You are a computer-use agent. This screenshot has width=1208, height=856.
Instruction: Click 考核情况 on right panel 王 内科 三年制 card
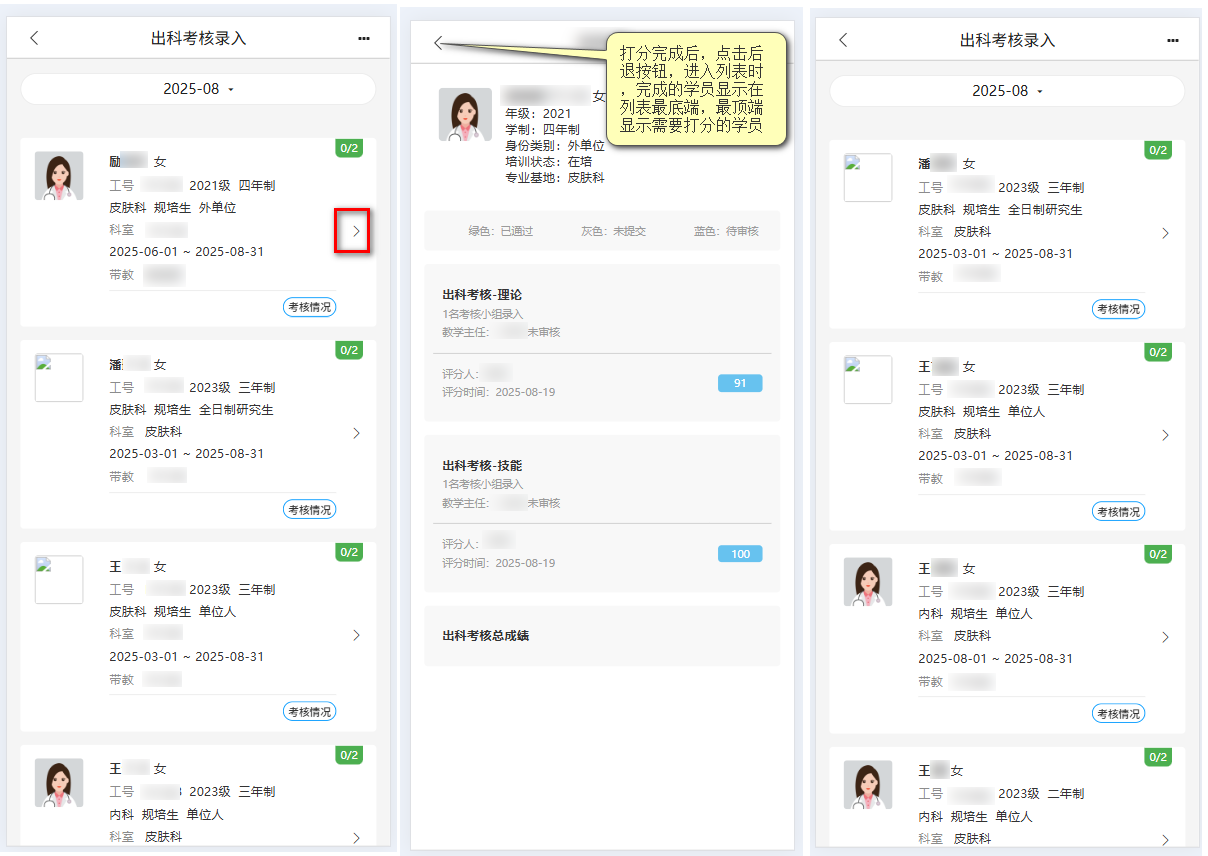pos(1118,713)
